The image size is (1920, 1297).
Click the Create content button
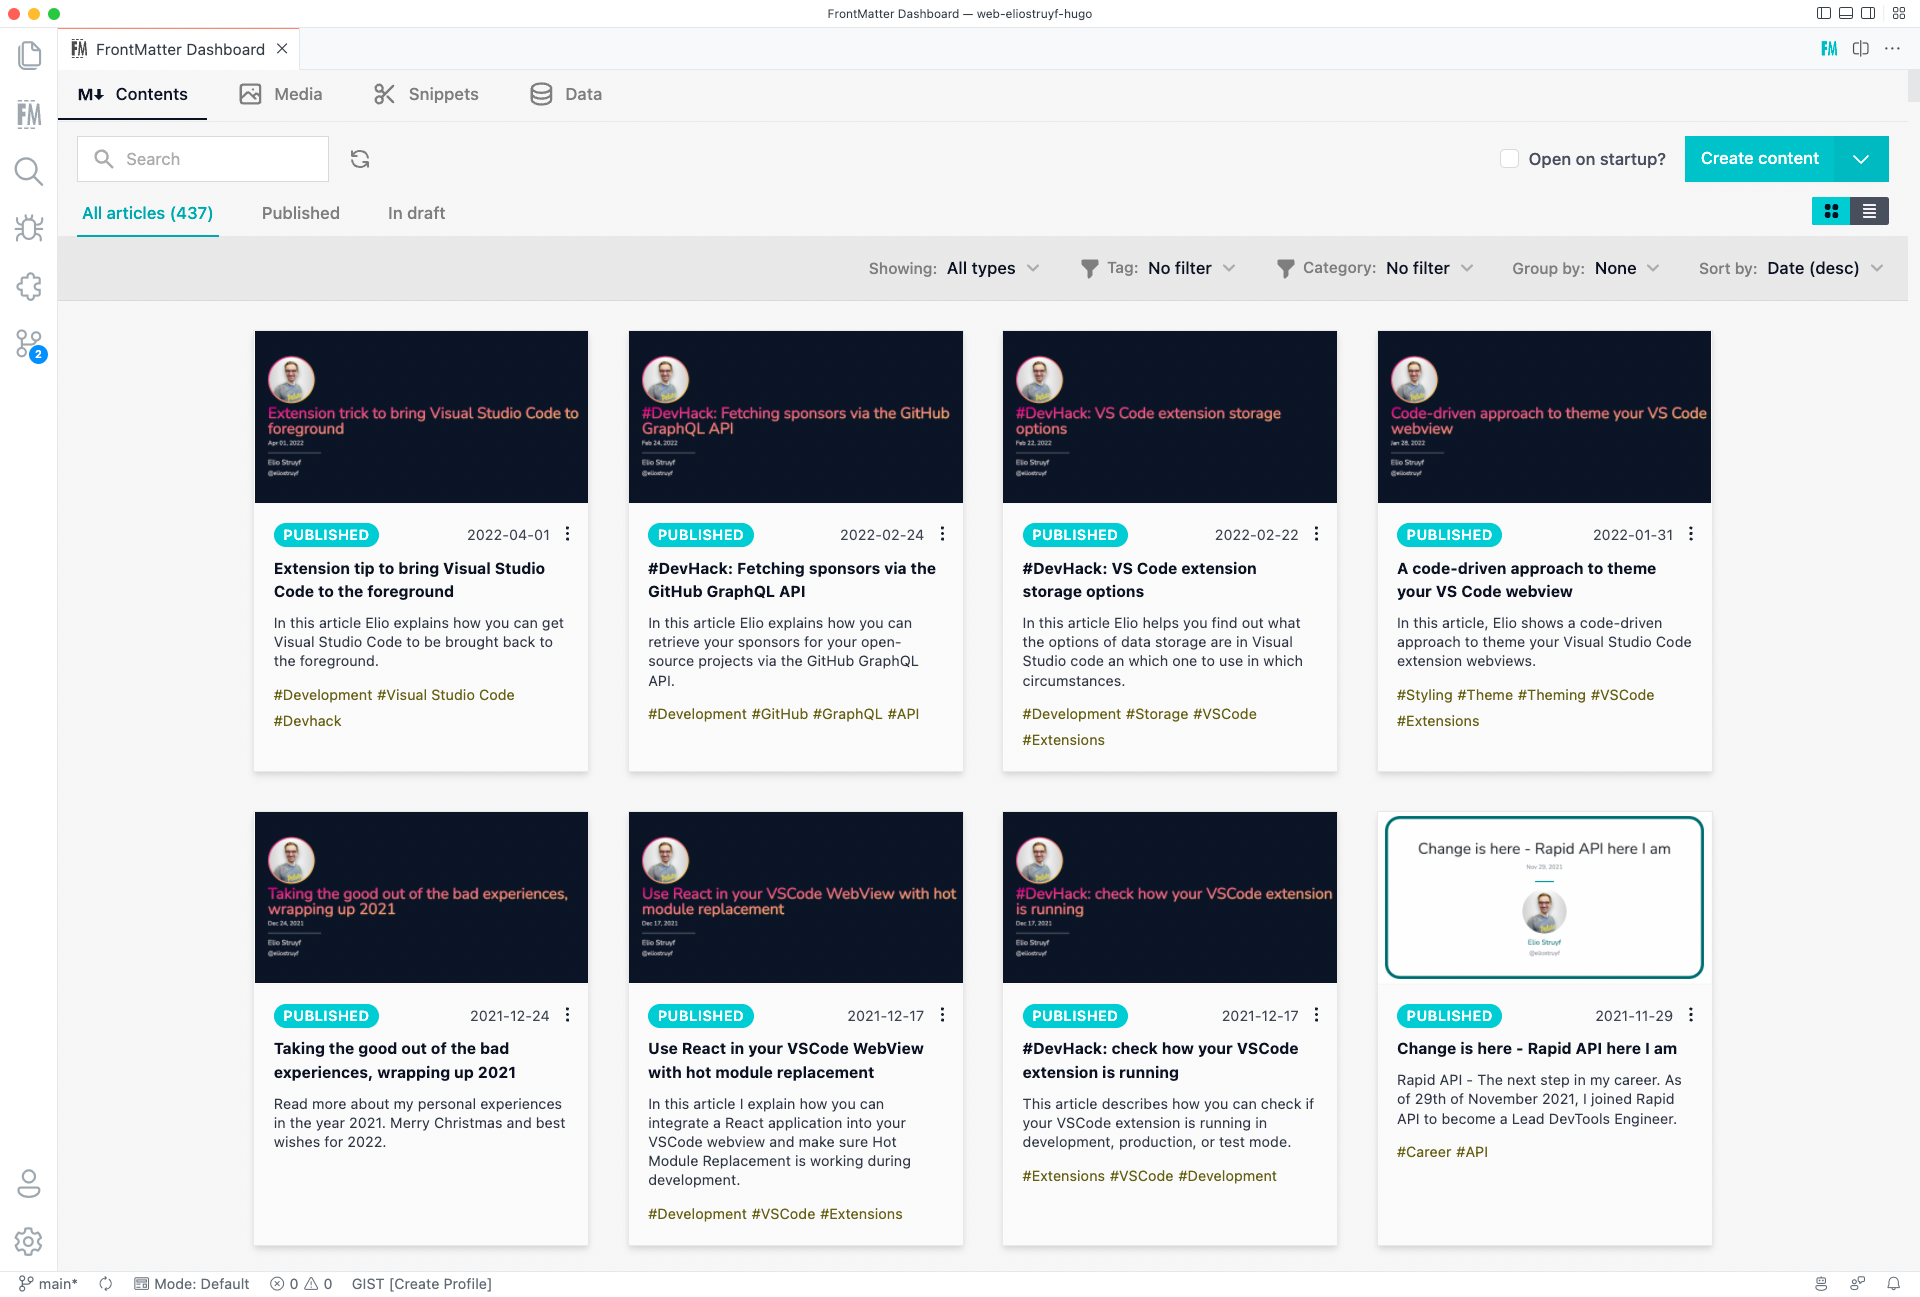1760,158
